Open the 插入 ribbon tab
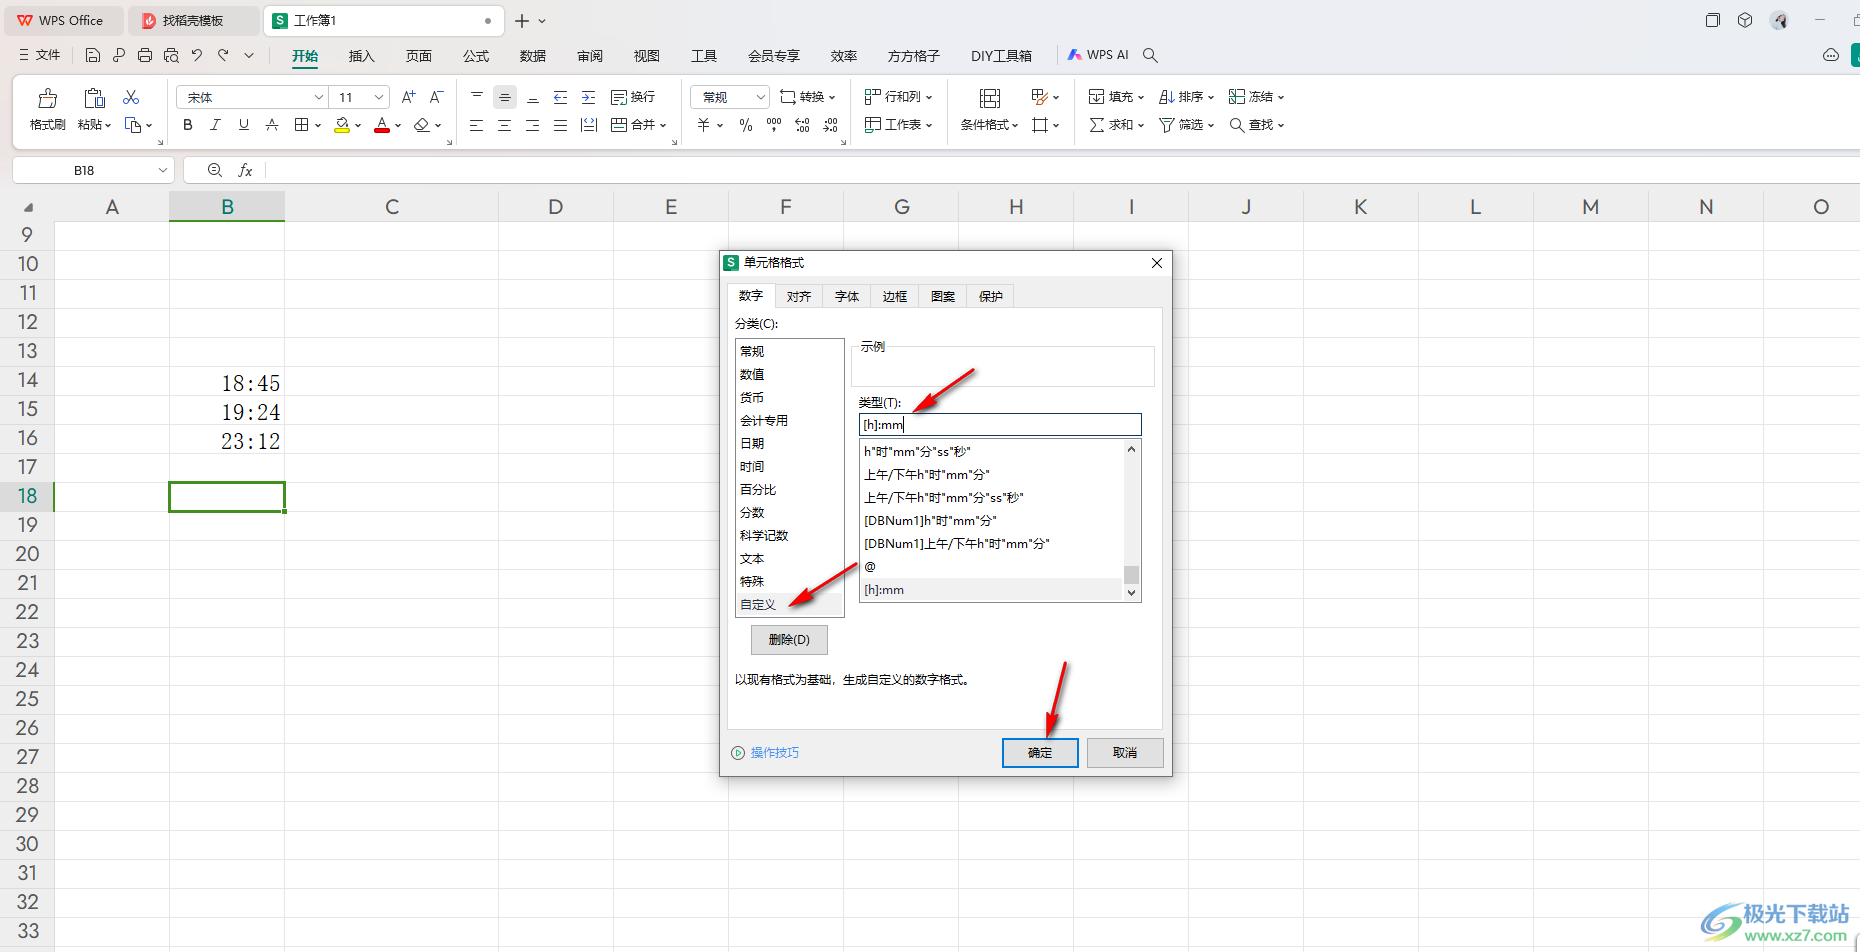The image size is (1860, 952). 361,56
